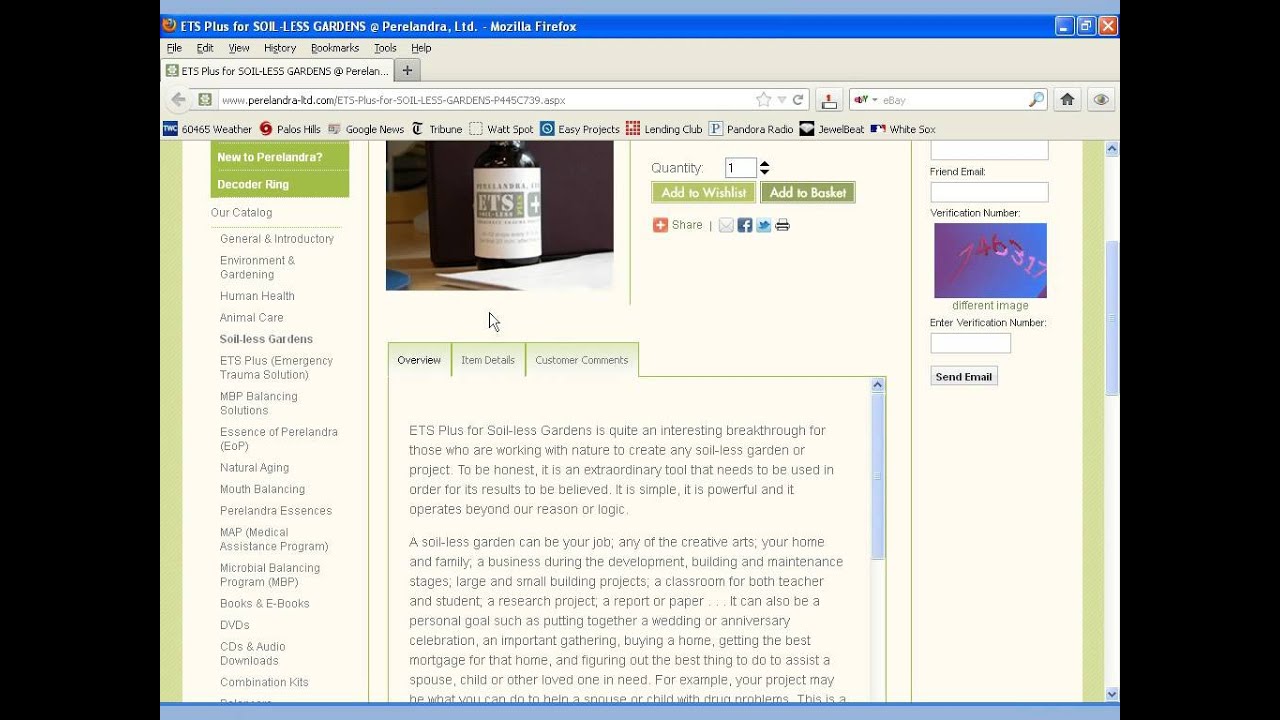Open General & Introductory catalog category
The image size is (1280, 720).
[277, 239]
